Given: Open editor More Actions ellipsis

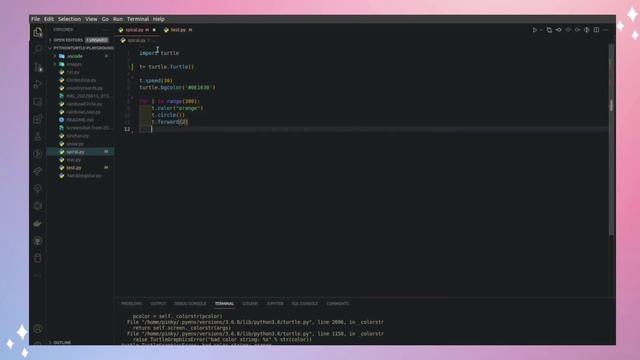Looking at the screenshot, I should click(606, 30).
